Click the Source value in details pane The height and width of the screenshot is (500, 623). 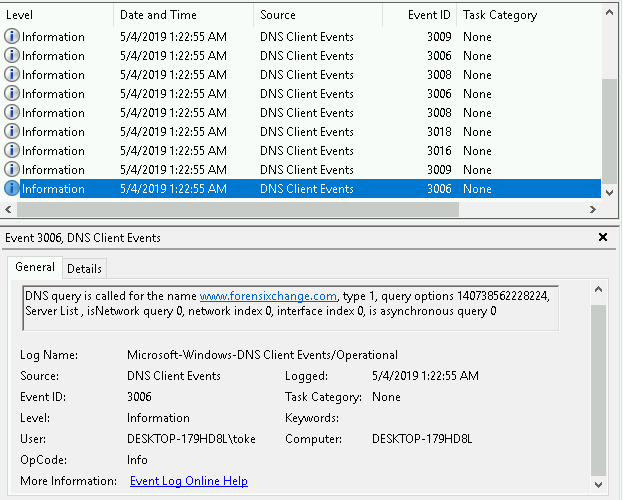point(174,376)
